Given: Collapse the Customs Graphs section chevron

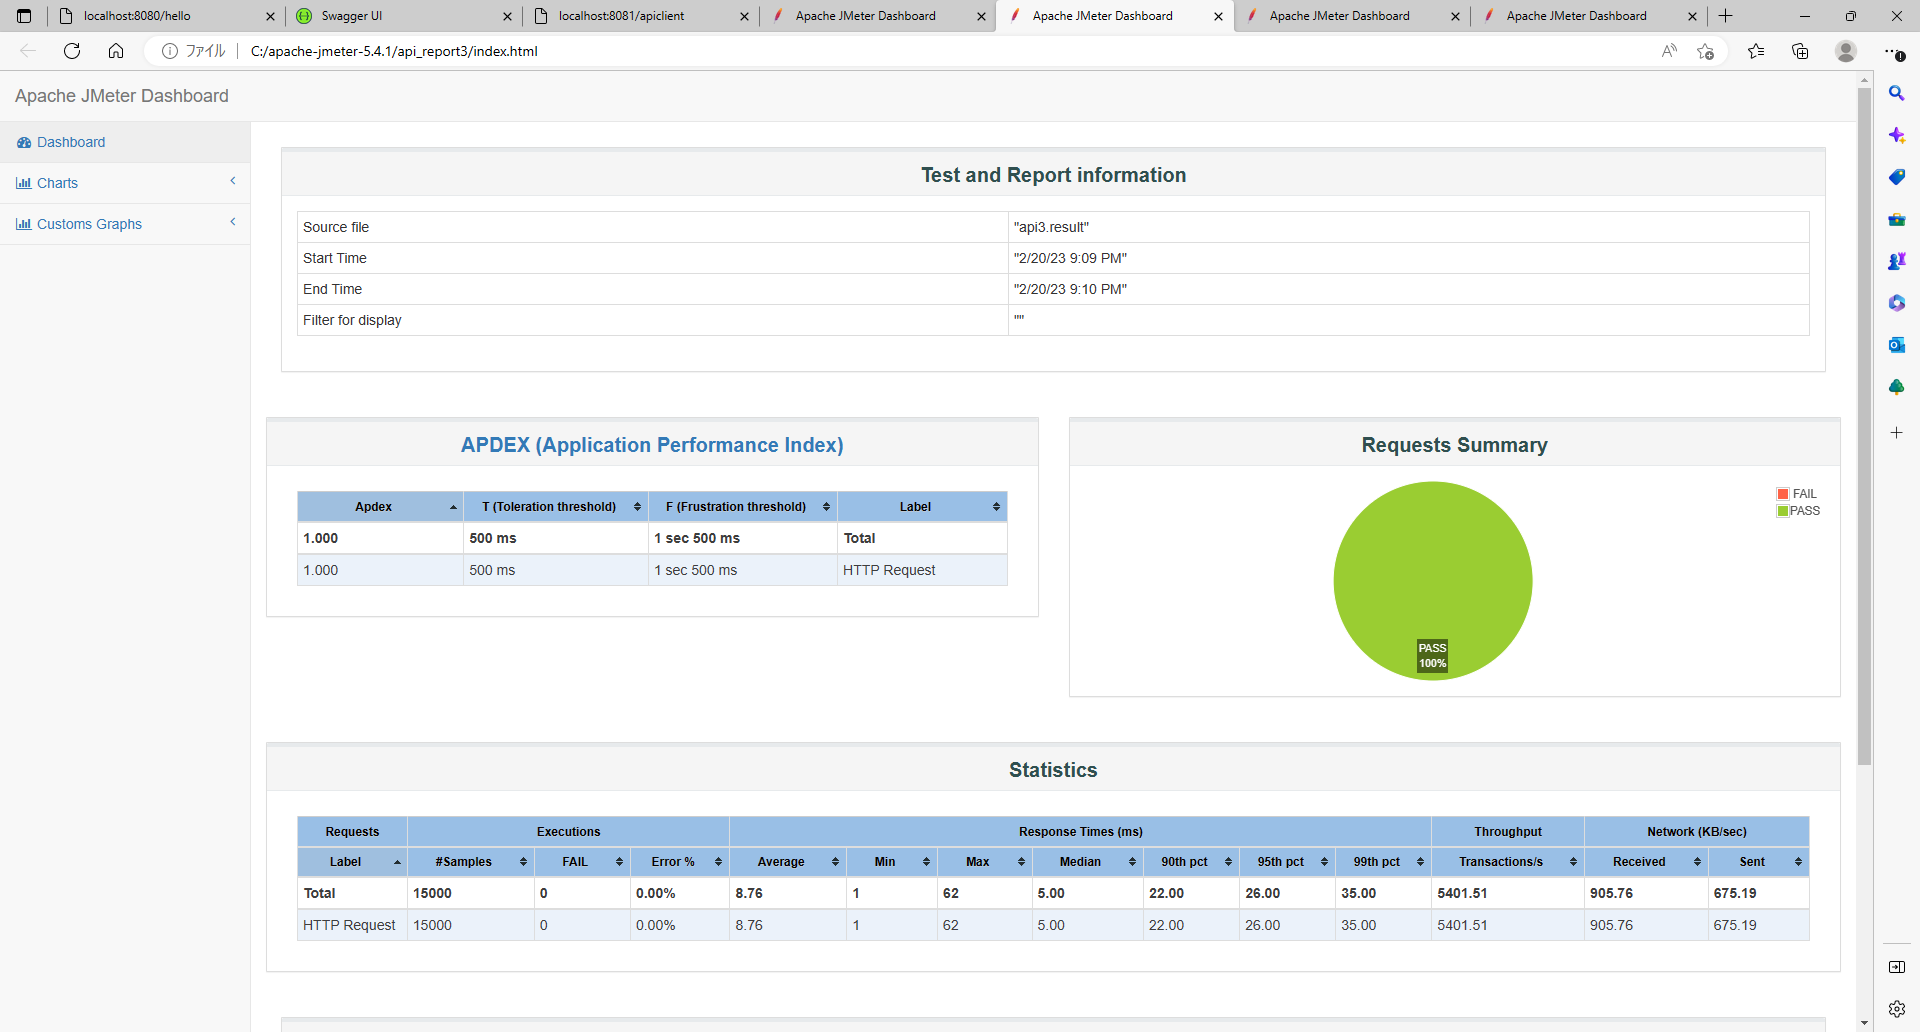Looking at the screenshot, I should [233, 222].
